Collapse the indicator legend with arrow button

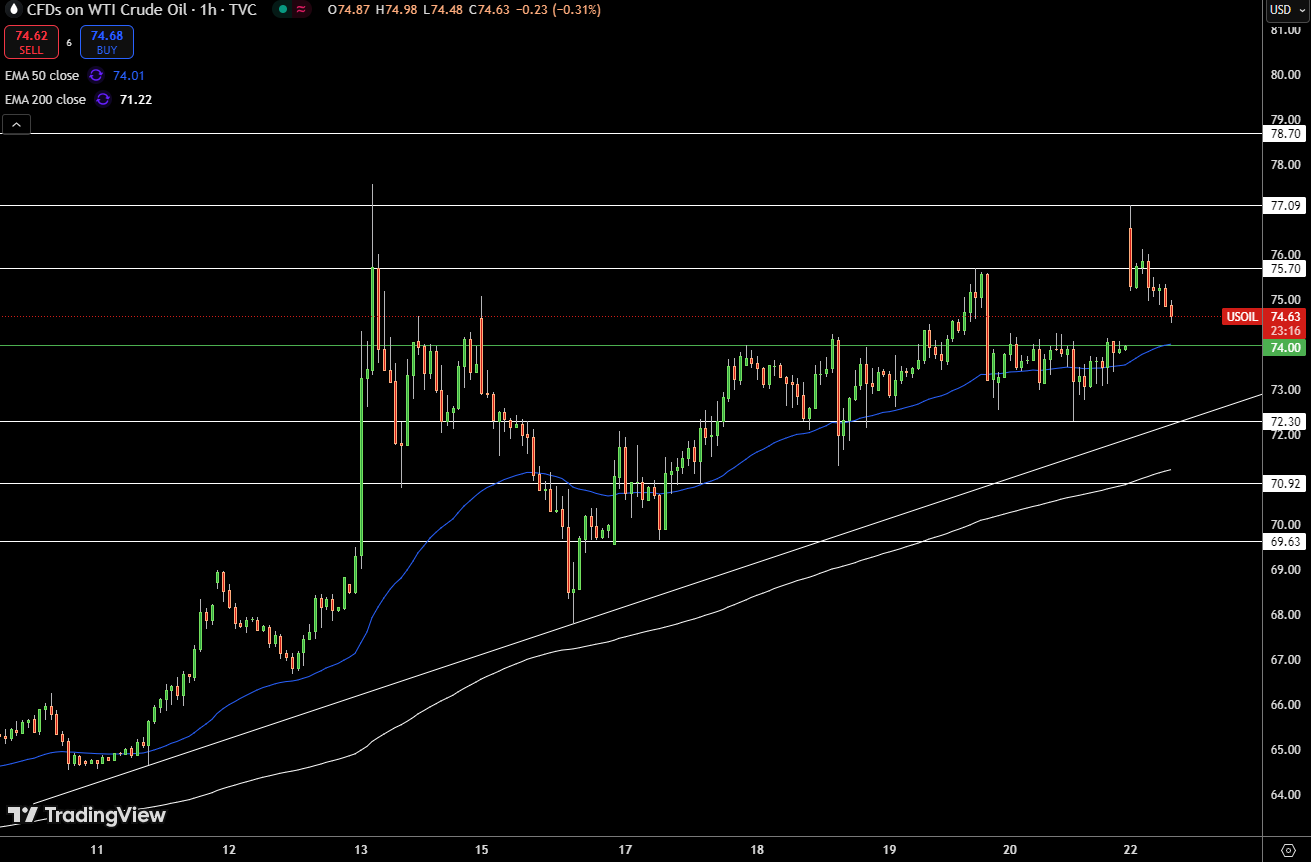(17, 124)
